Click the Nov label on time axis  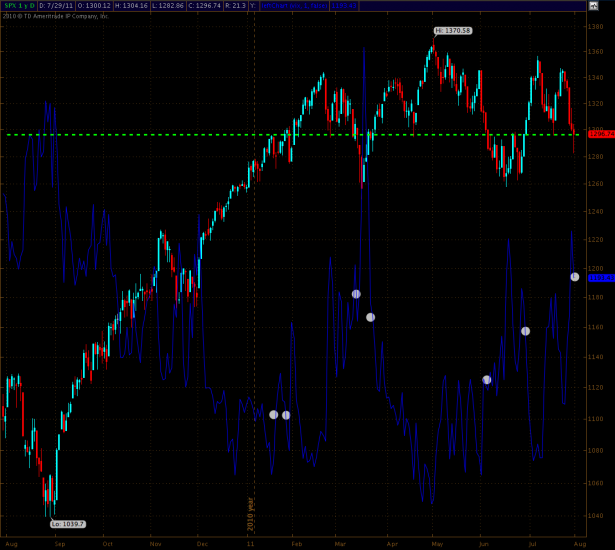156,544
